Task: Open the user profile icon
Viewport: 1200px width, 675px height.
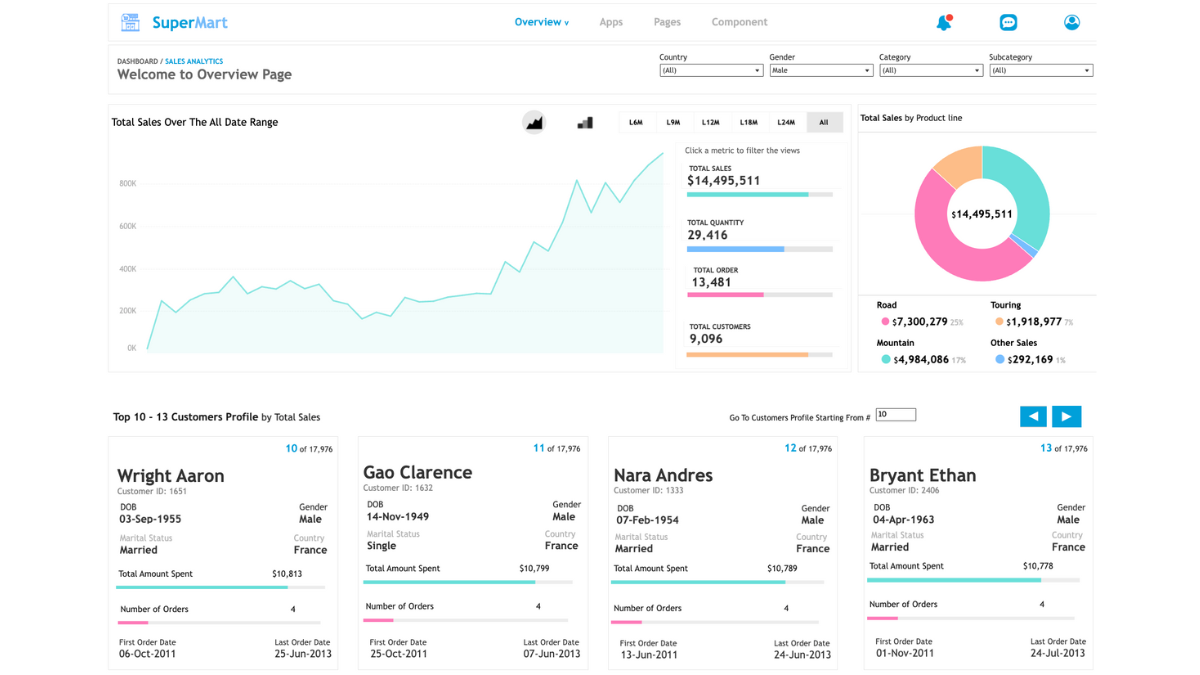Action: click(x=1072, y=22)
